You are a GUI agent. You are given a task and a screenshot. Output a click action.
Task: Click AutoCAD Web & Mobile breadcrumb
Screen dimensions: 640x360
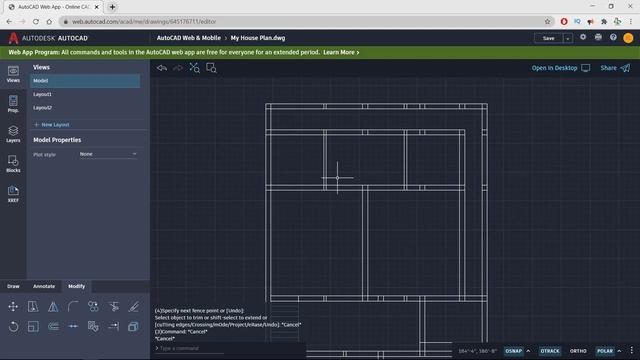189,38
